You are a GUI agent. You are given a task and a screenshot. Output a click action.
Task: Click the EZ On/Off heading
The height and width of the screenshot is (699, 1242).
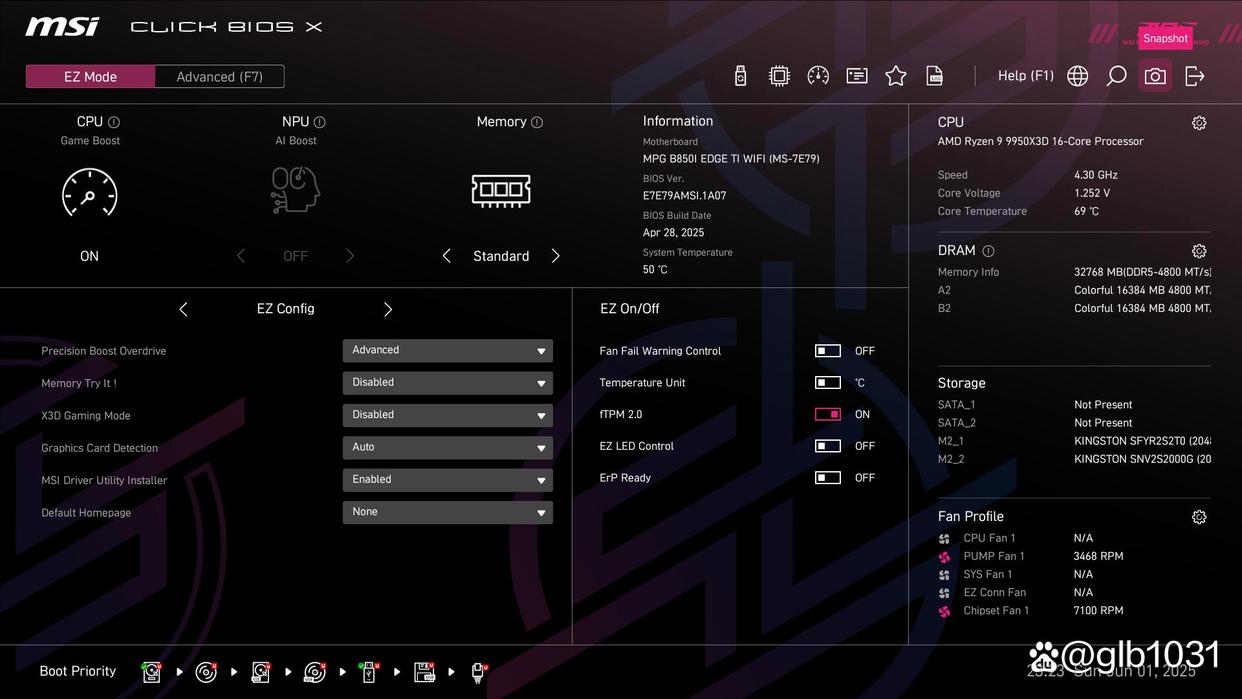click(x=630, y=309)
